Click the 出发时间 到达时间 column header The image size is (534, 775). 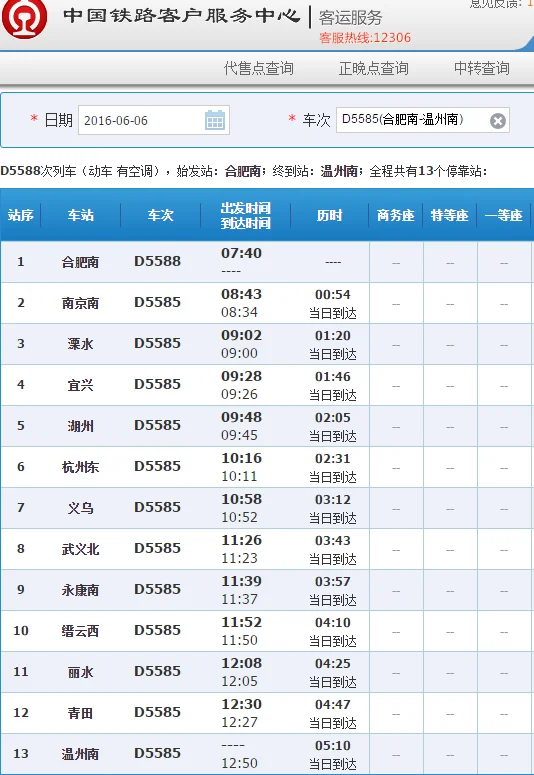(245, 215)
